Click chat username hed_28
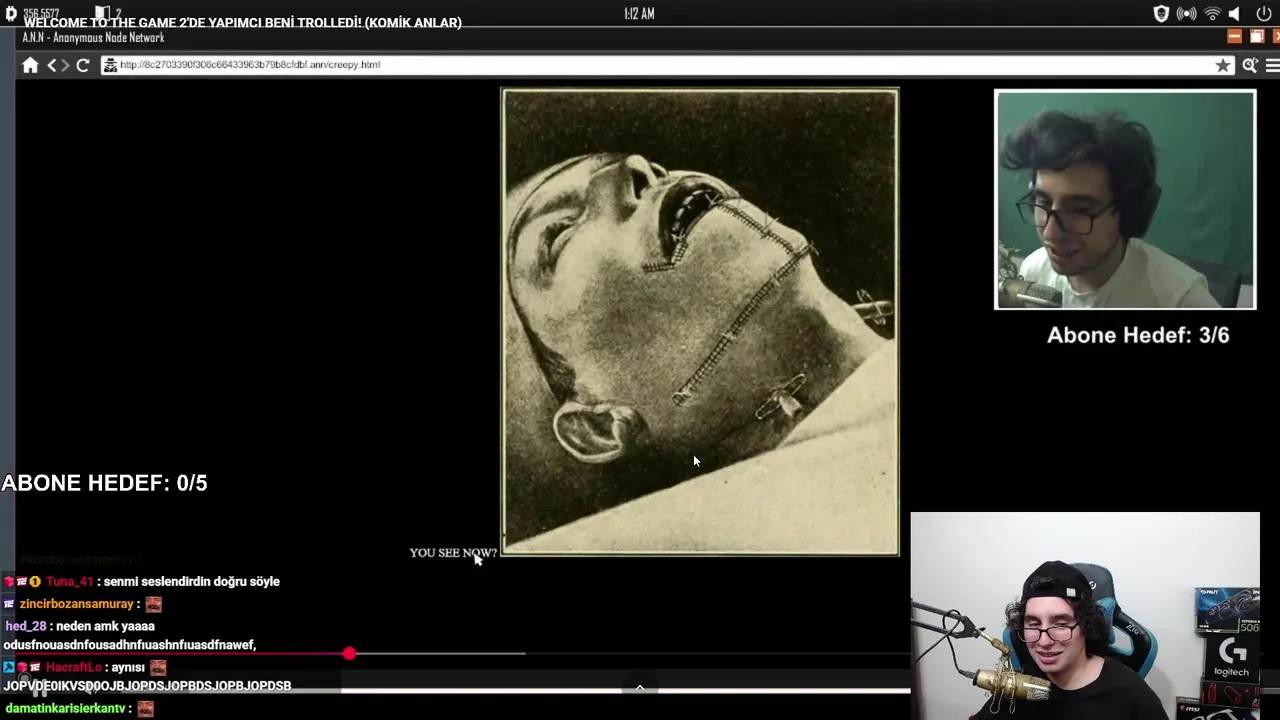Screen dimensions: 1280x720 click(26, 626)
